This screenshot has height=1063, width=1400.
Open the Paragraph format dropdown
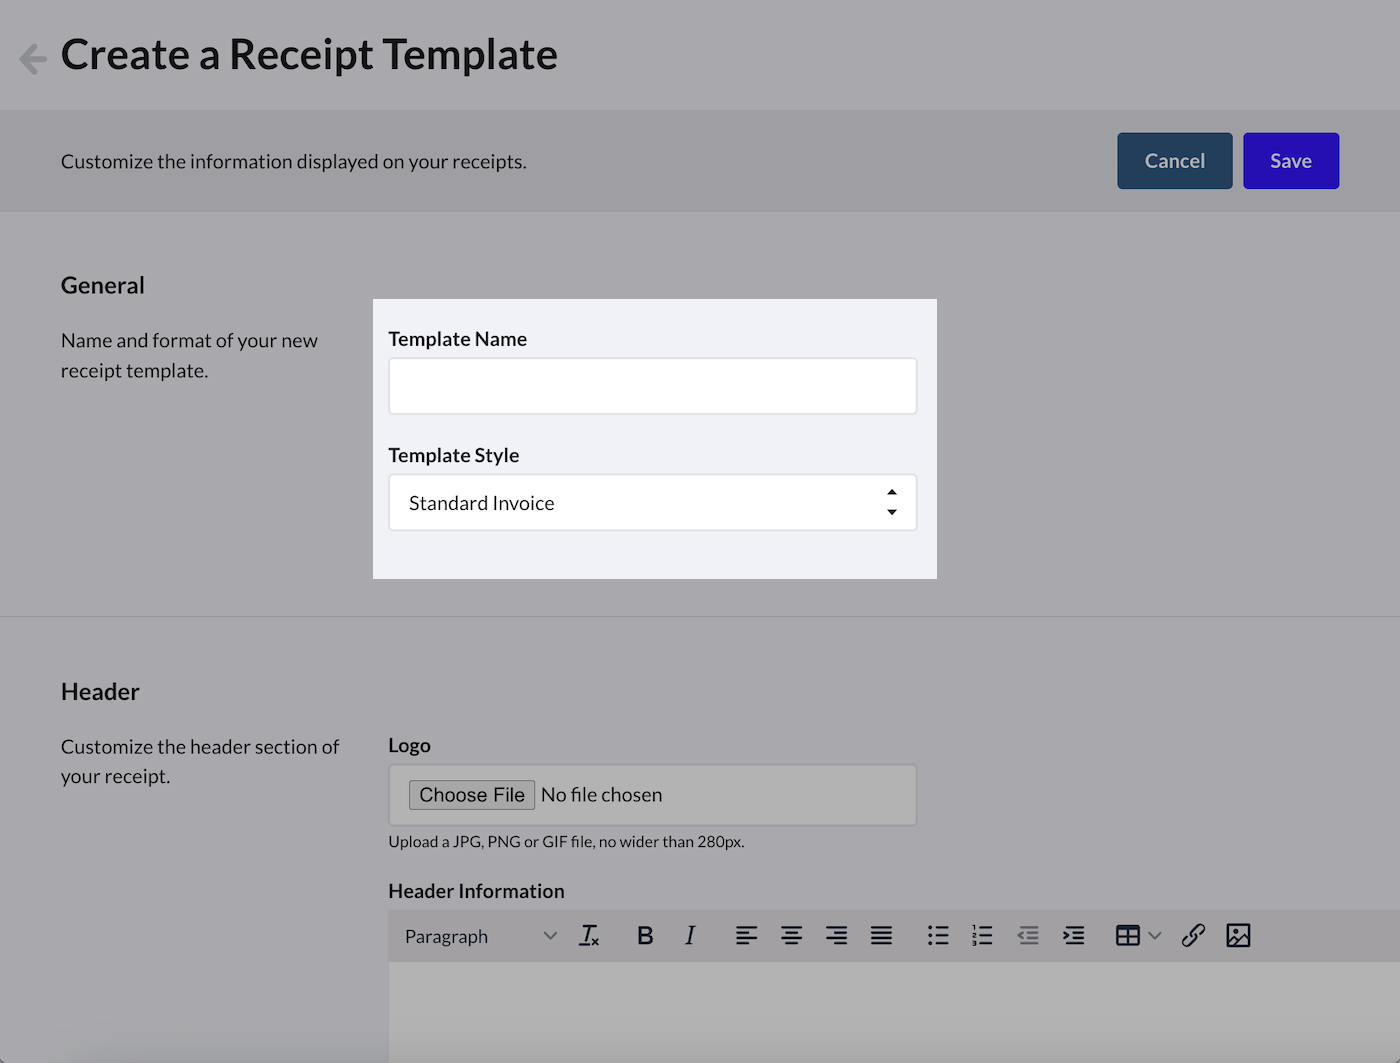480,936
